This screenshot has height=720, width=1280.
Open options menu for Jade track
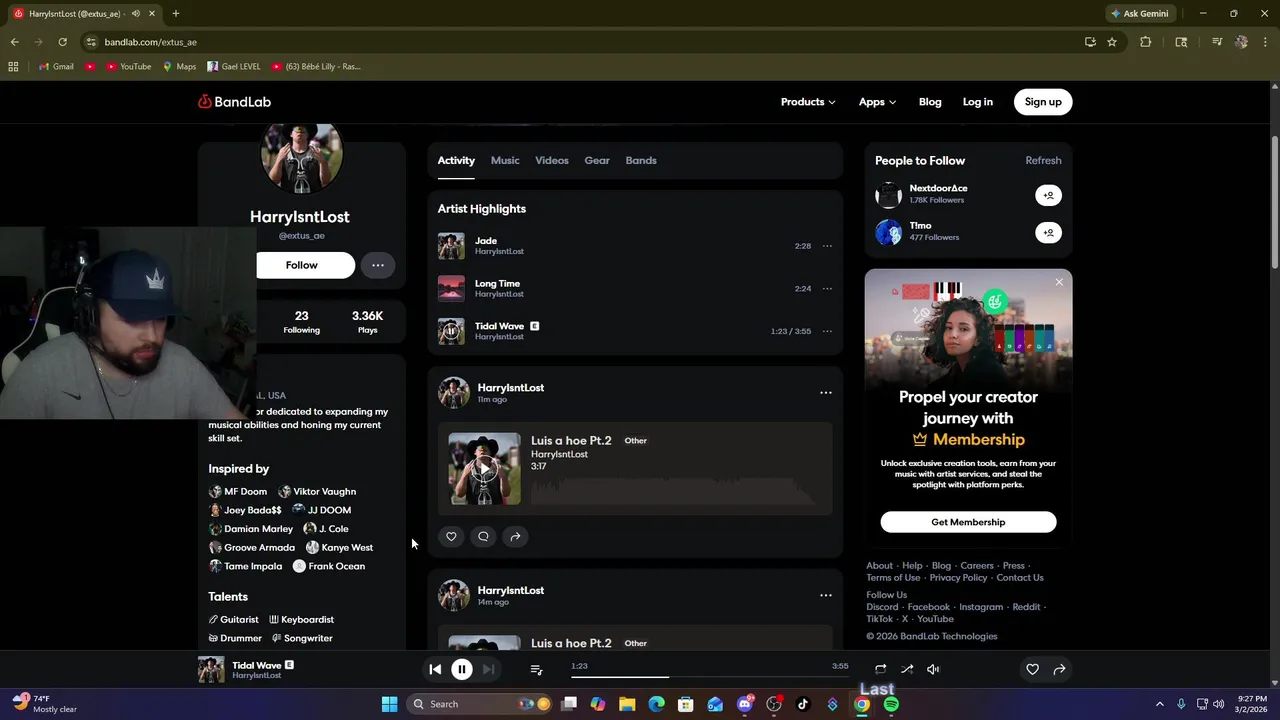click(x=827, y=246)
